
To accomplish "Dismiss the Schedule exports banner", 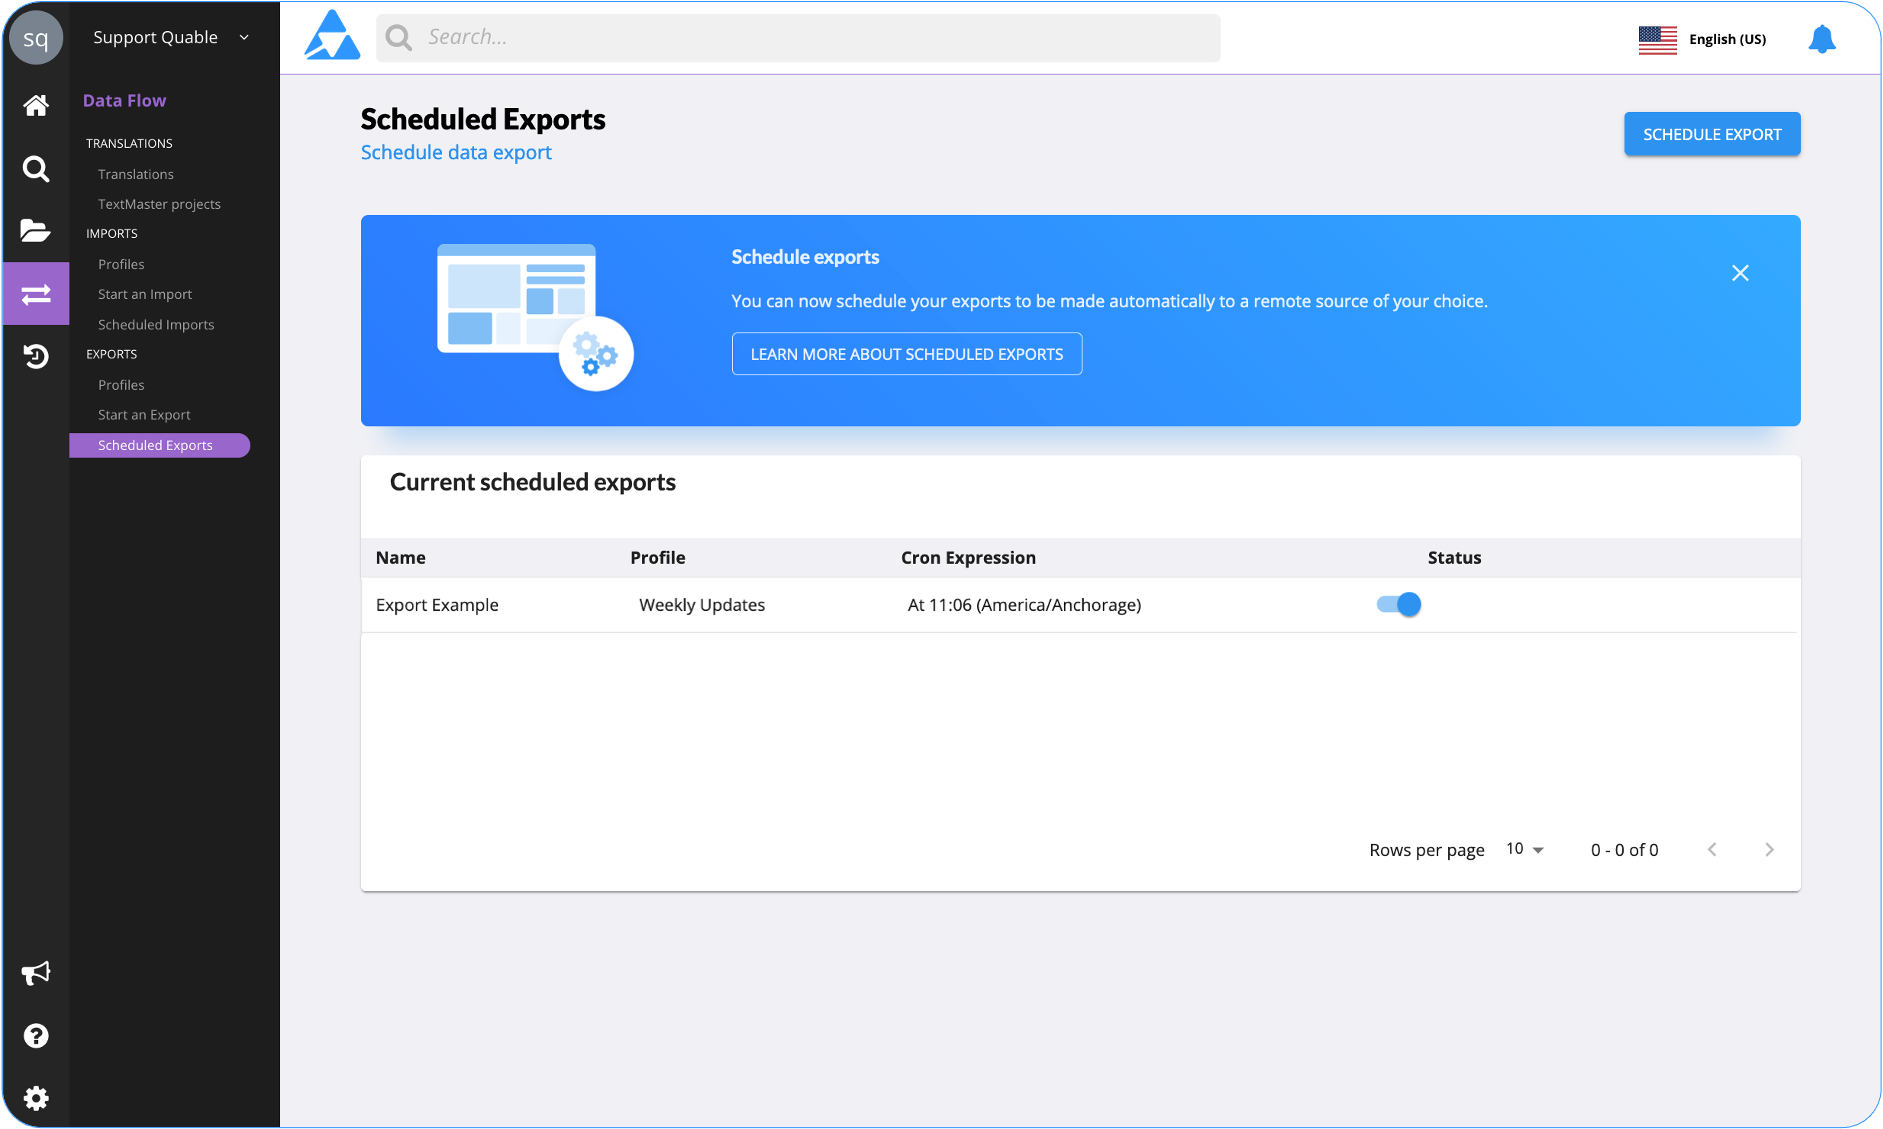I will pyautogui.click(x=1740, y=272).
